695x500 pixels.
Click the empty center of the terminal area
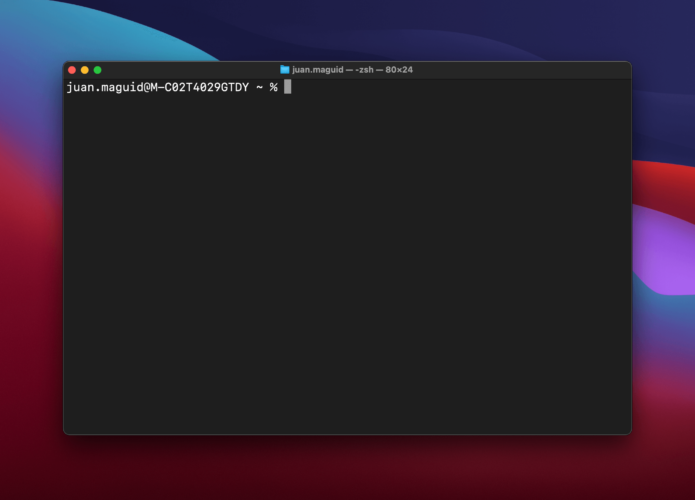coord(347,260)
